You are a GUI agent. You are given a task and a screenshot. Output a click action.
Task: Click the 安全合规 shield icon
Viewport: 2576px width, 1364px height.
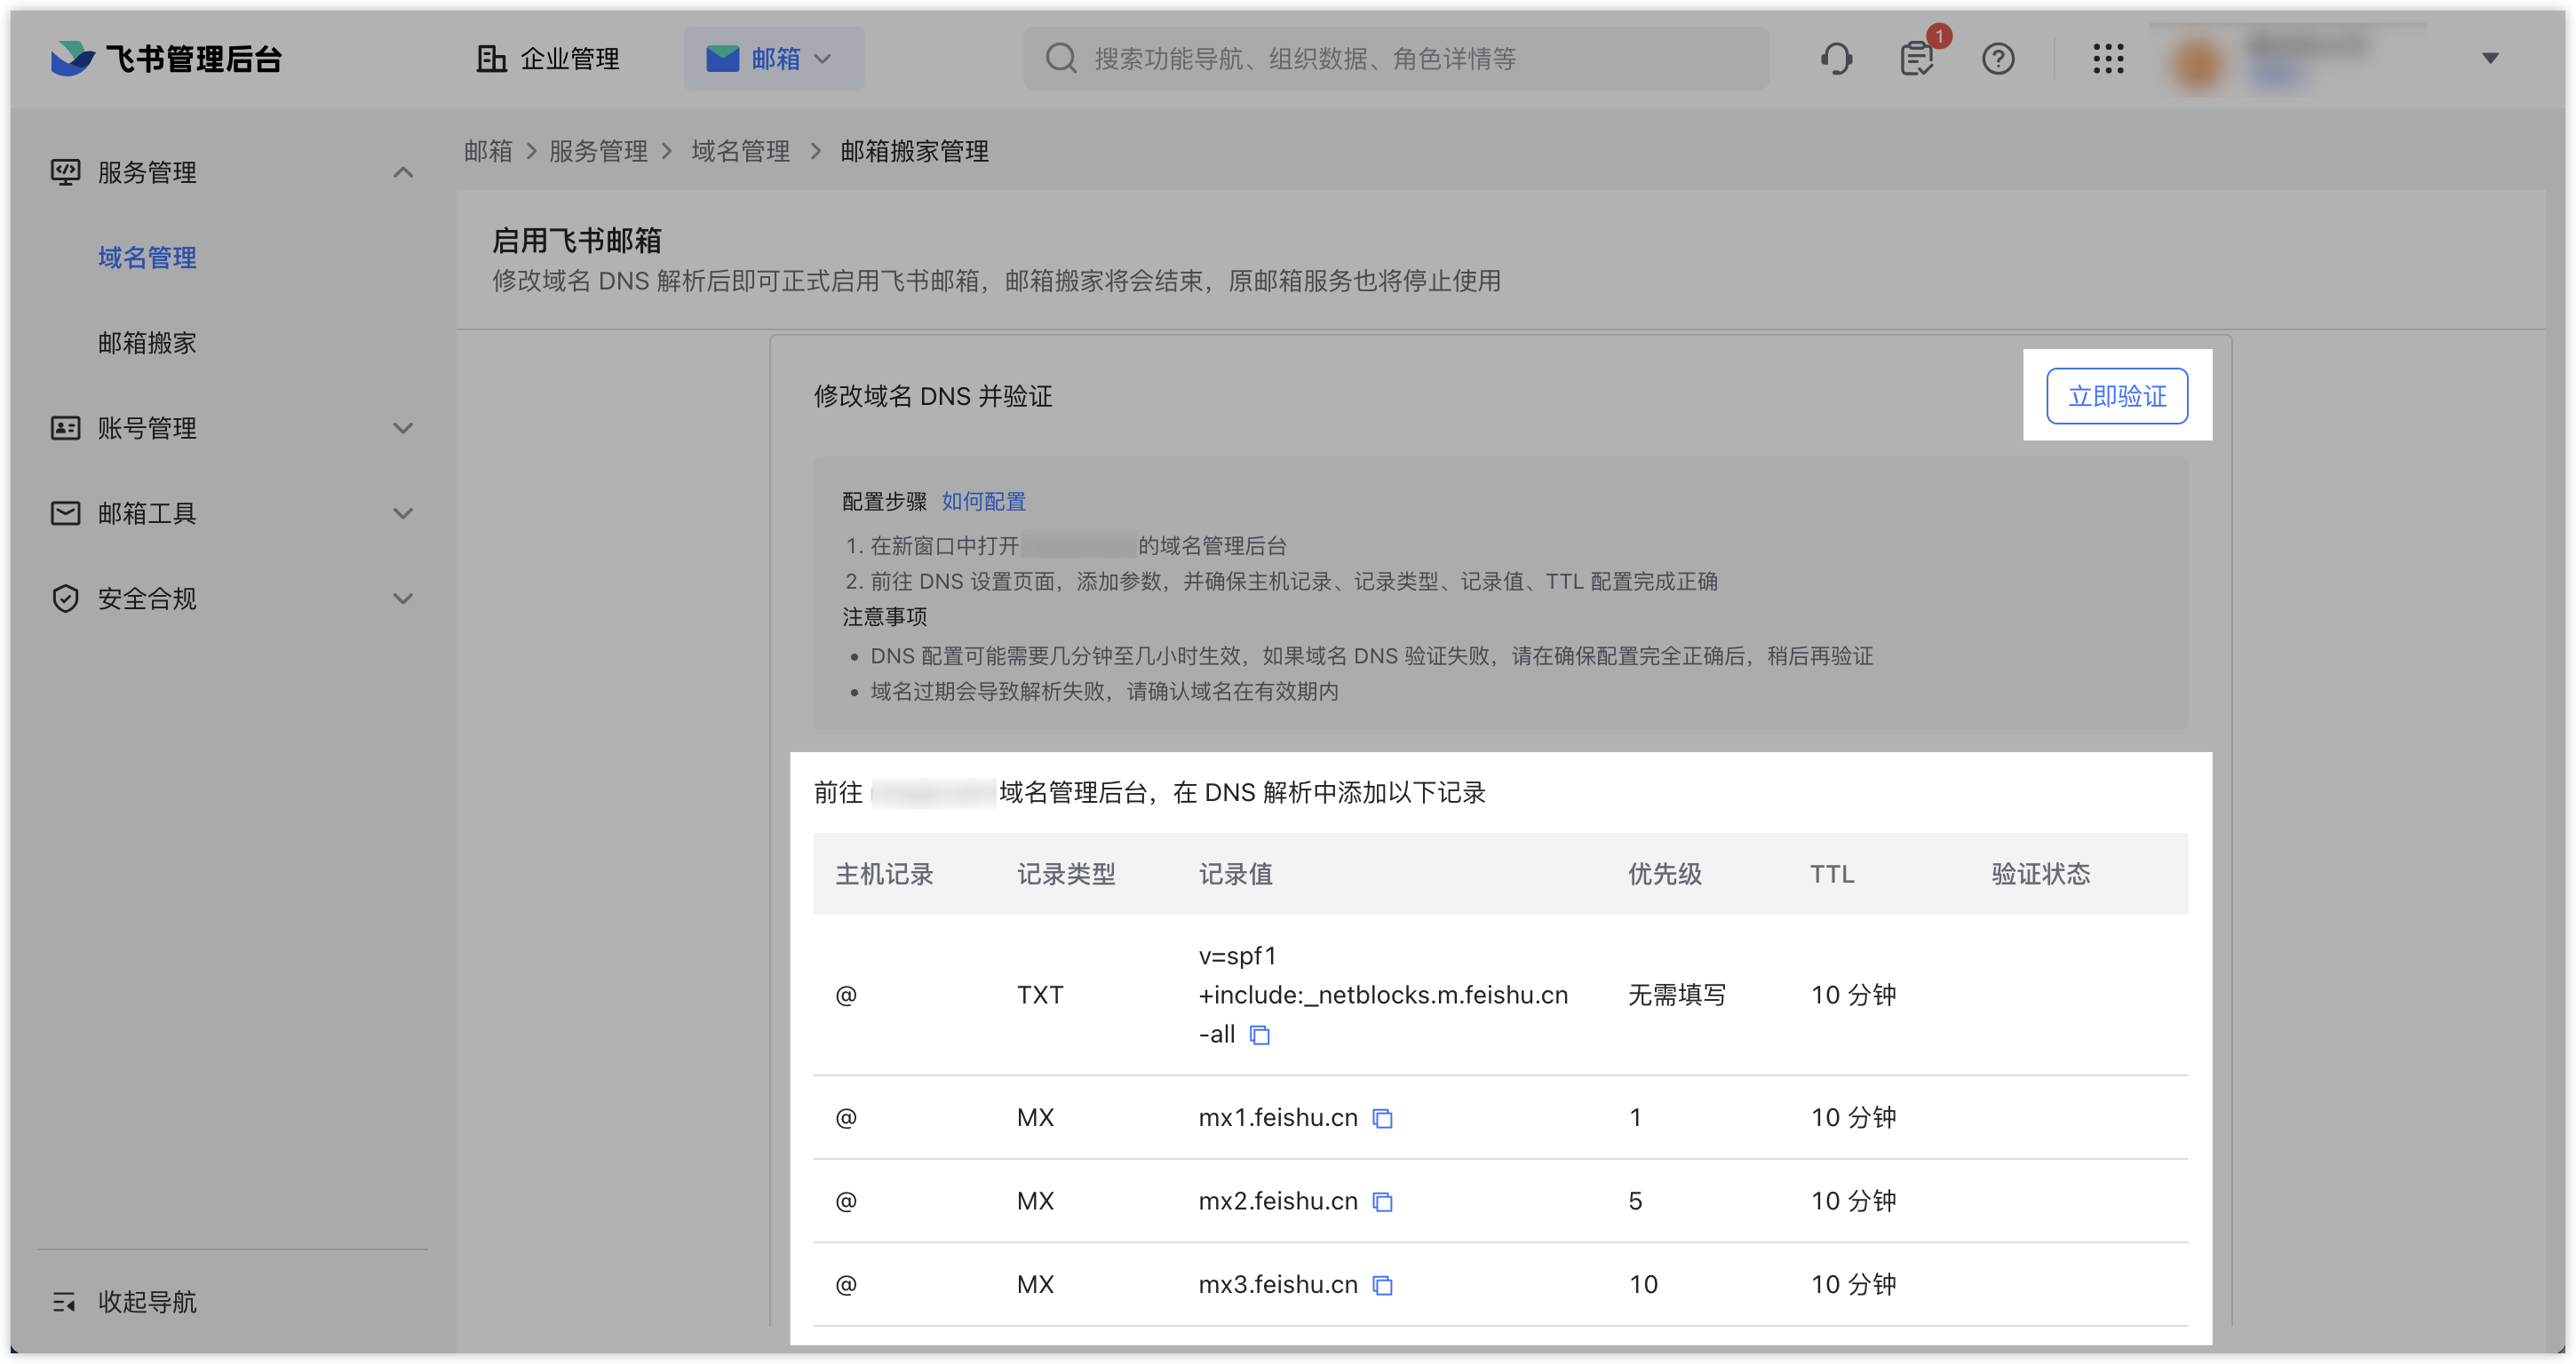[66, 598]
